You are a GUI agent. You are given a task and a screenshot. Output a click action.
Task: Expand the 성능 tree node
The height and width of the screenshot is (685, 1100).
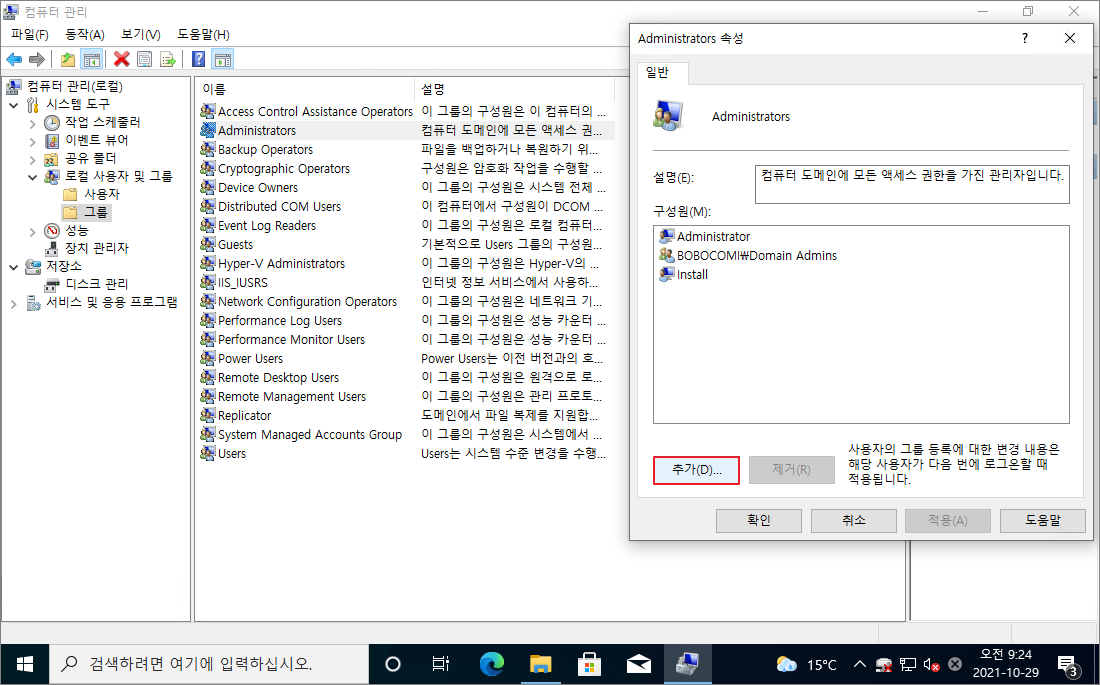(x=32, y=231)
